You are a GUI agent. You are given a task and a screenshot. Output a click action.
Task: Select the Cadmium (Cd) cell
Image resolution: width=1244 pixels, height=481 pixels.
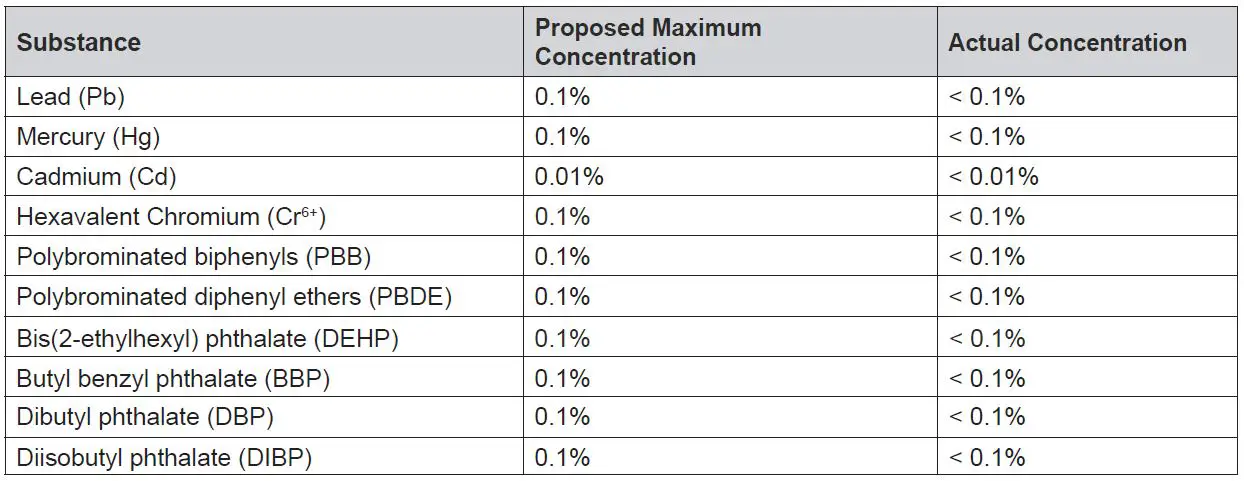click(x=96, y=177)
